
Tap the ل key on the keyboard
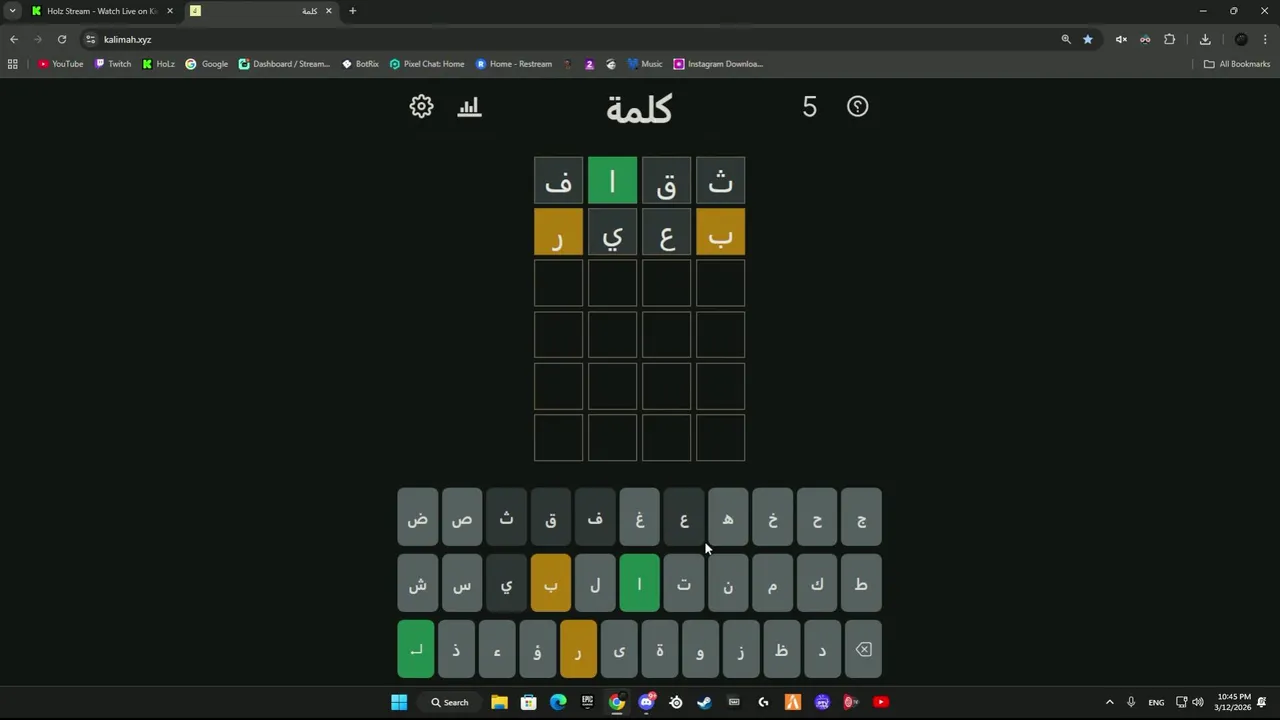[595, 583]
